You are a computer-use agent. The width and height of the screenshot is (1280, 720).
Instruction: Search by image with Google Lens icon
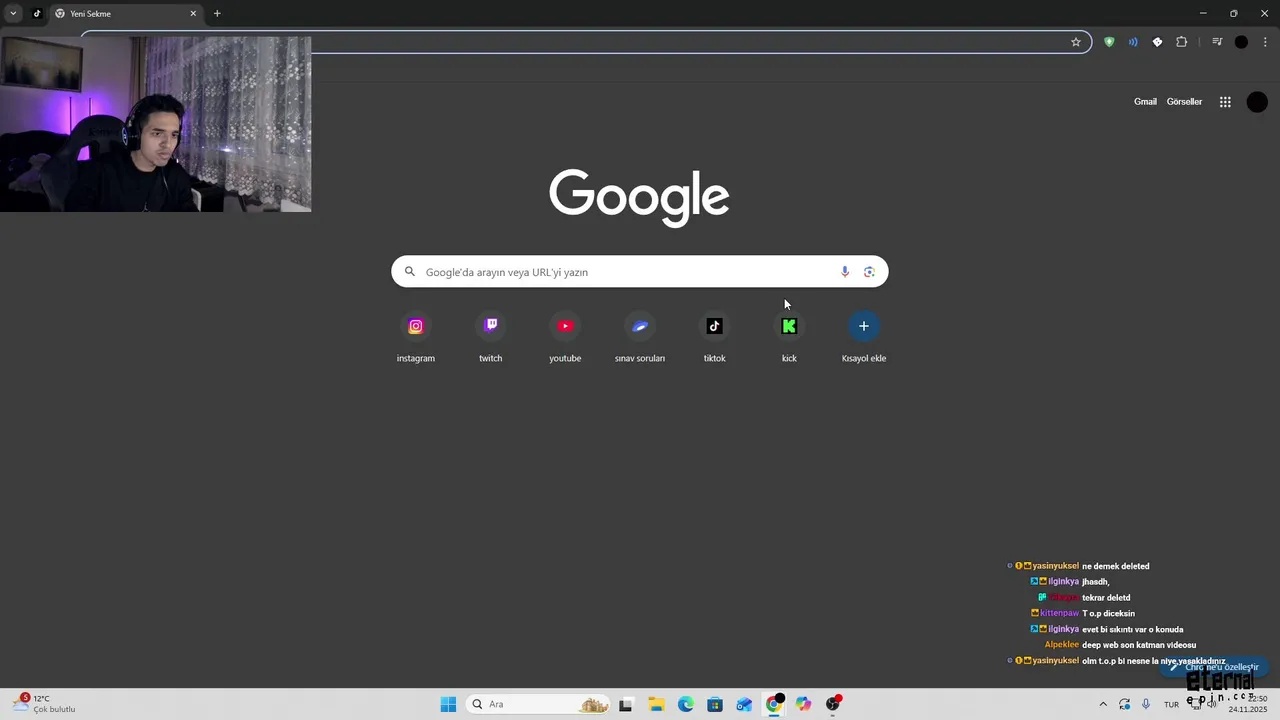869,272
